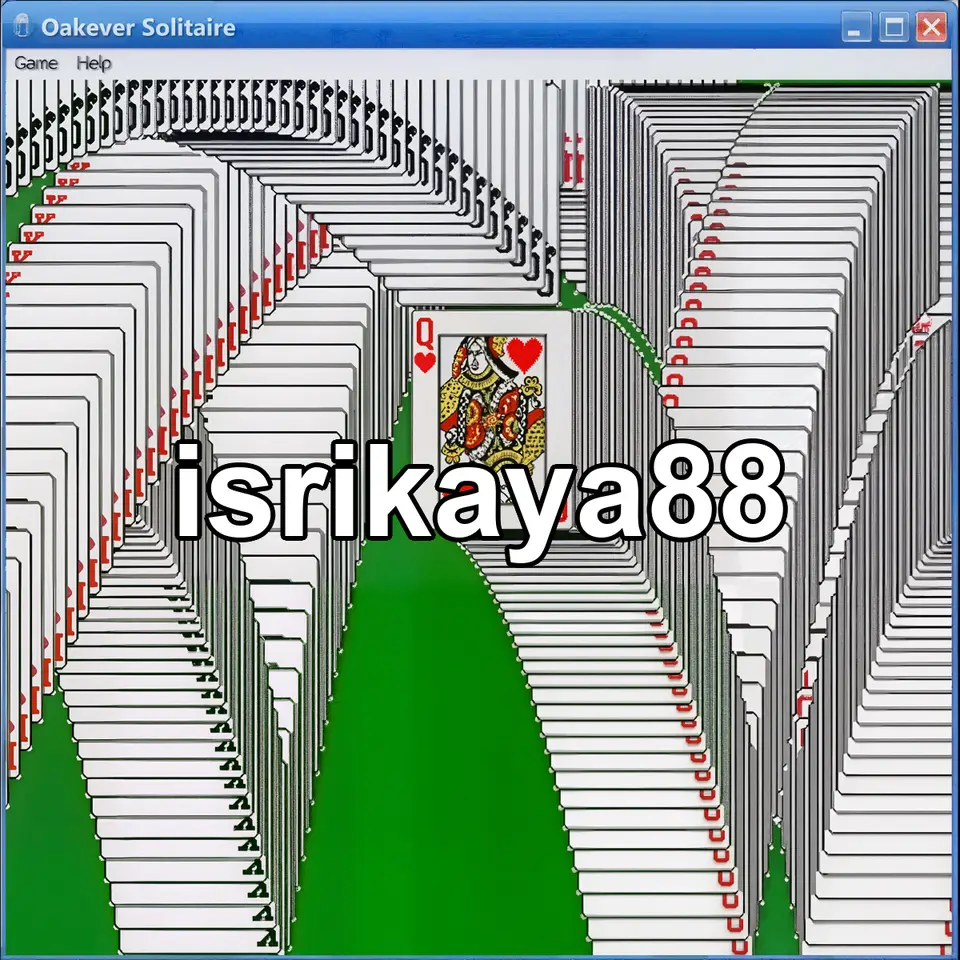Click the Queen of Hearts card
The width and height of the screenshot is (960, 960).
pyautogui.click(x=493, y=421)
